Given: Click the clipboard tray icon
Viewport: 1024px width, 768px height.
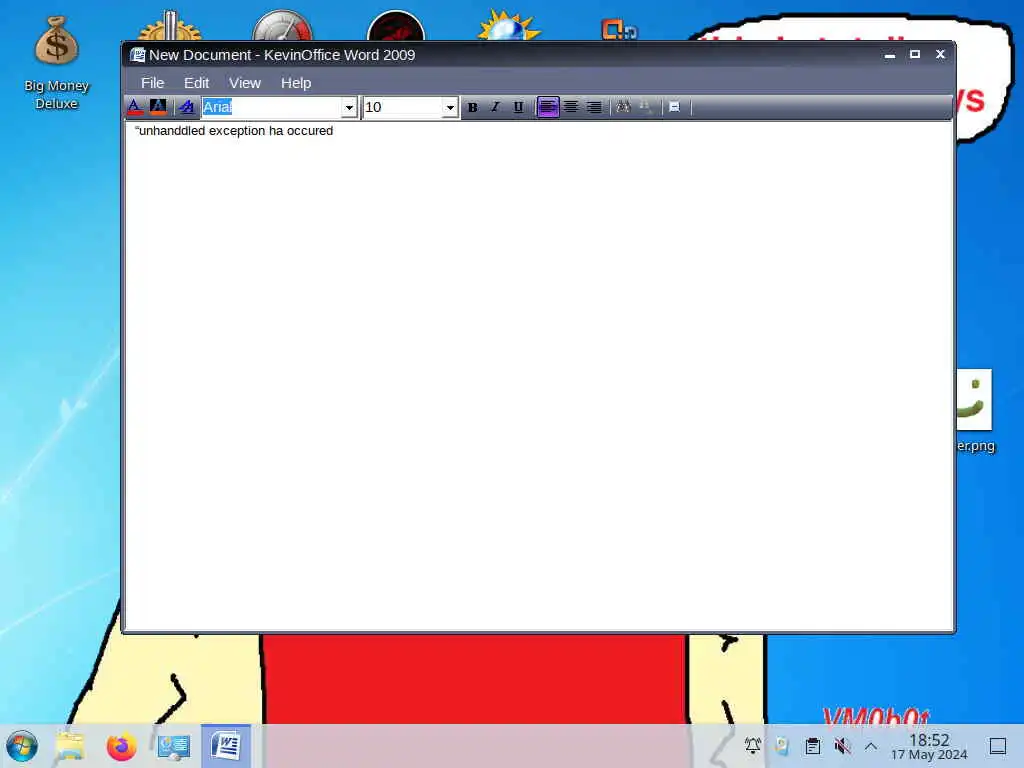Looking at the screenshot, I should click(x=812, y=745).
